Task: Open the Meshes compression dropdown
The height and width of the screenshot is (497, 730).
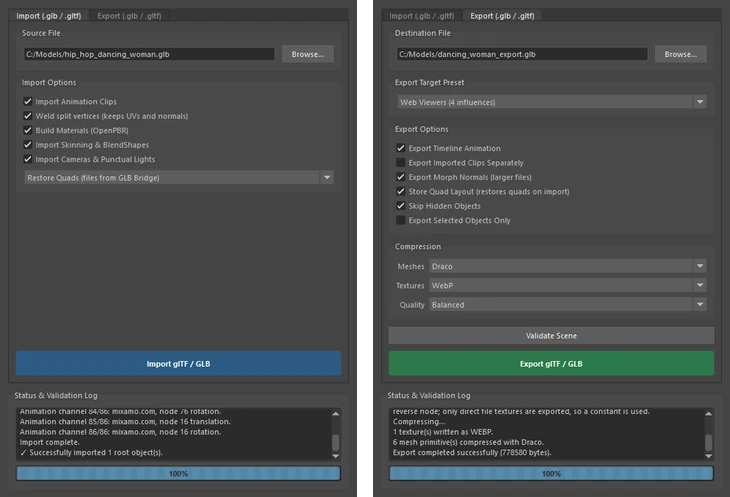Action: point(568,266)
